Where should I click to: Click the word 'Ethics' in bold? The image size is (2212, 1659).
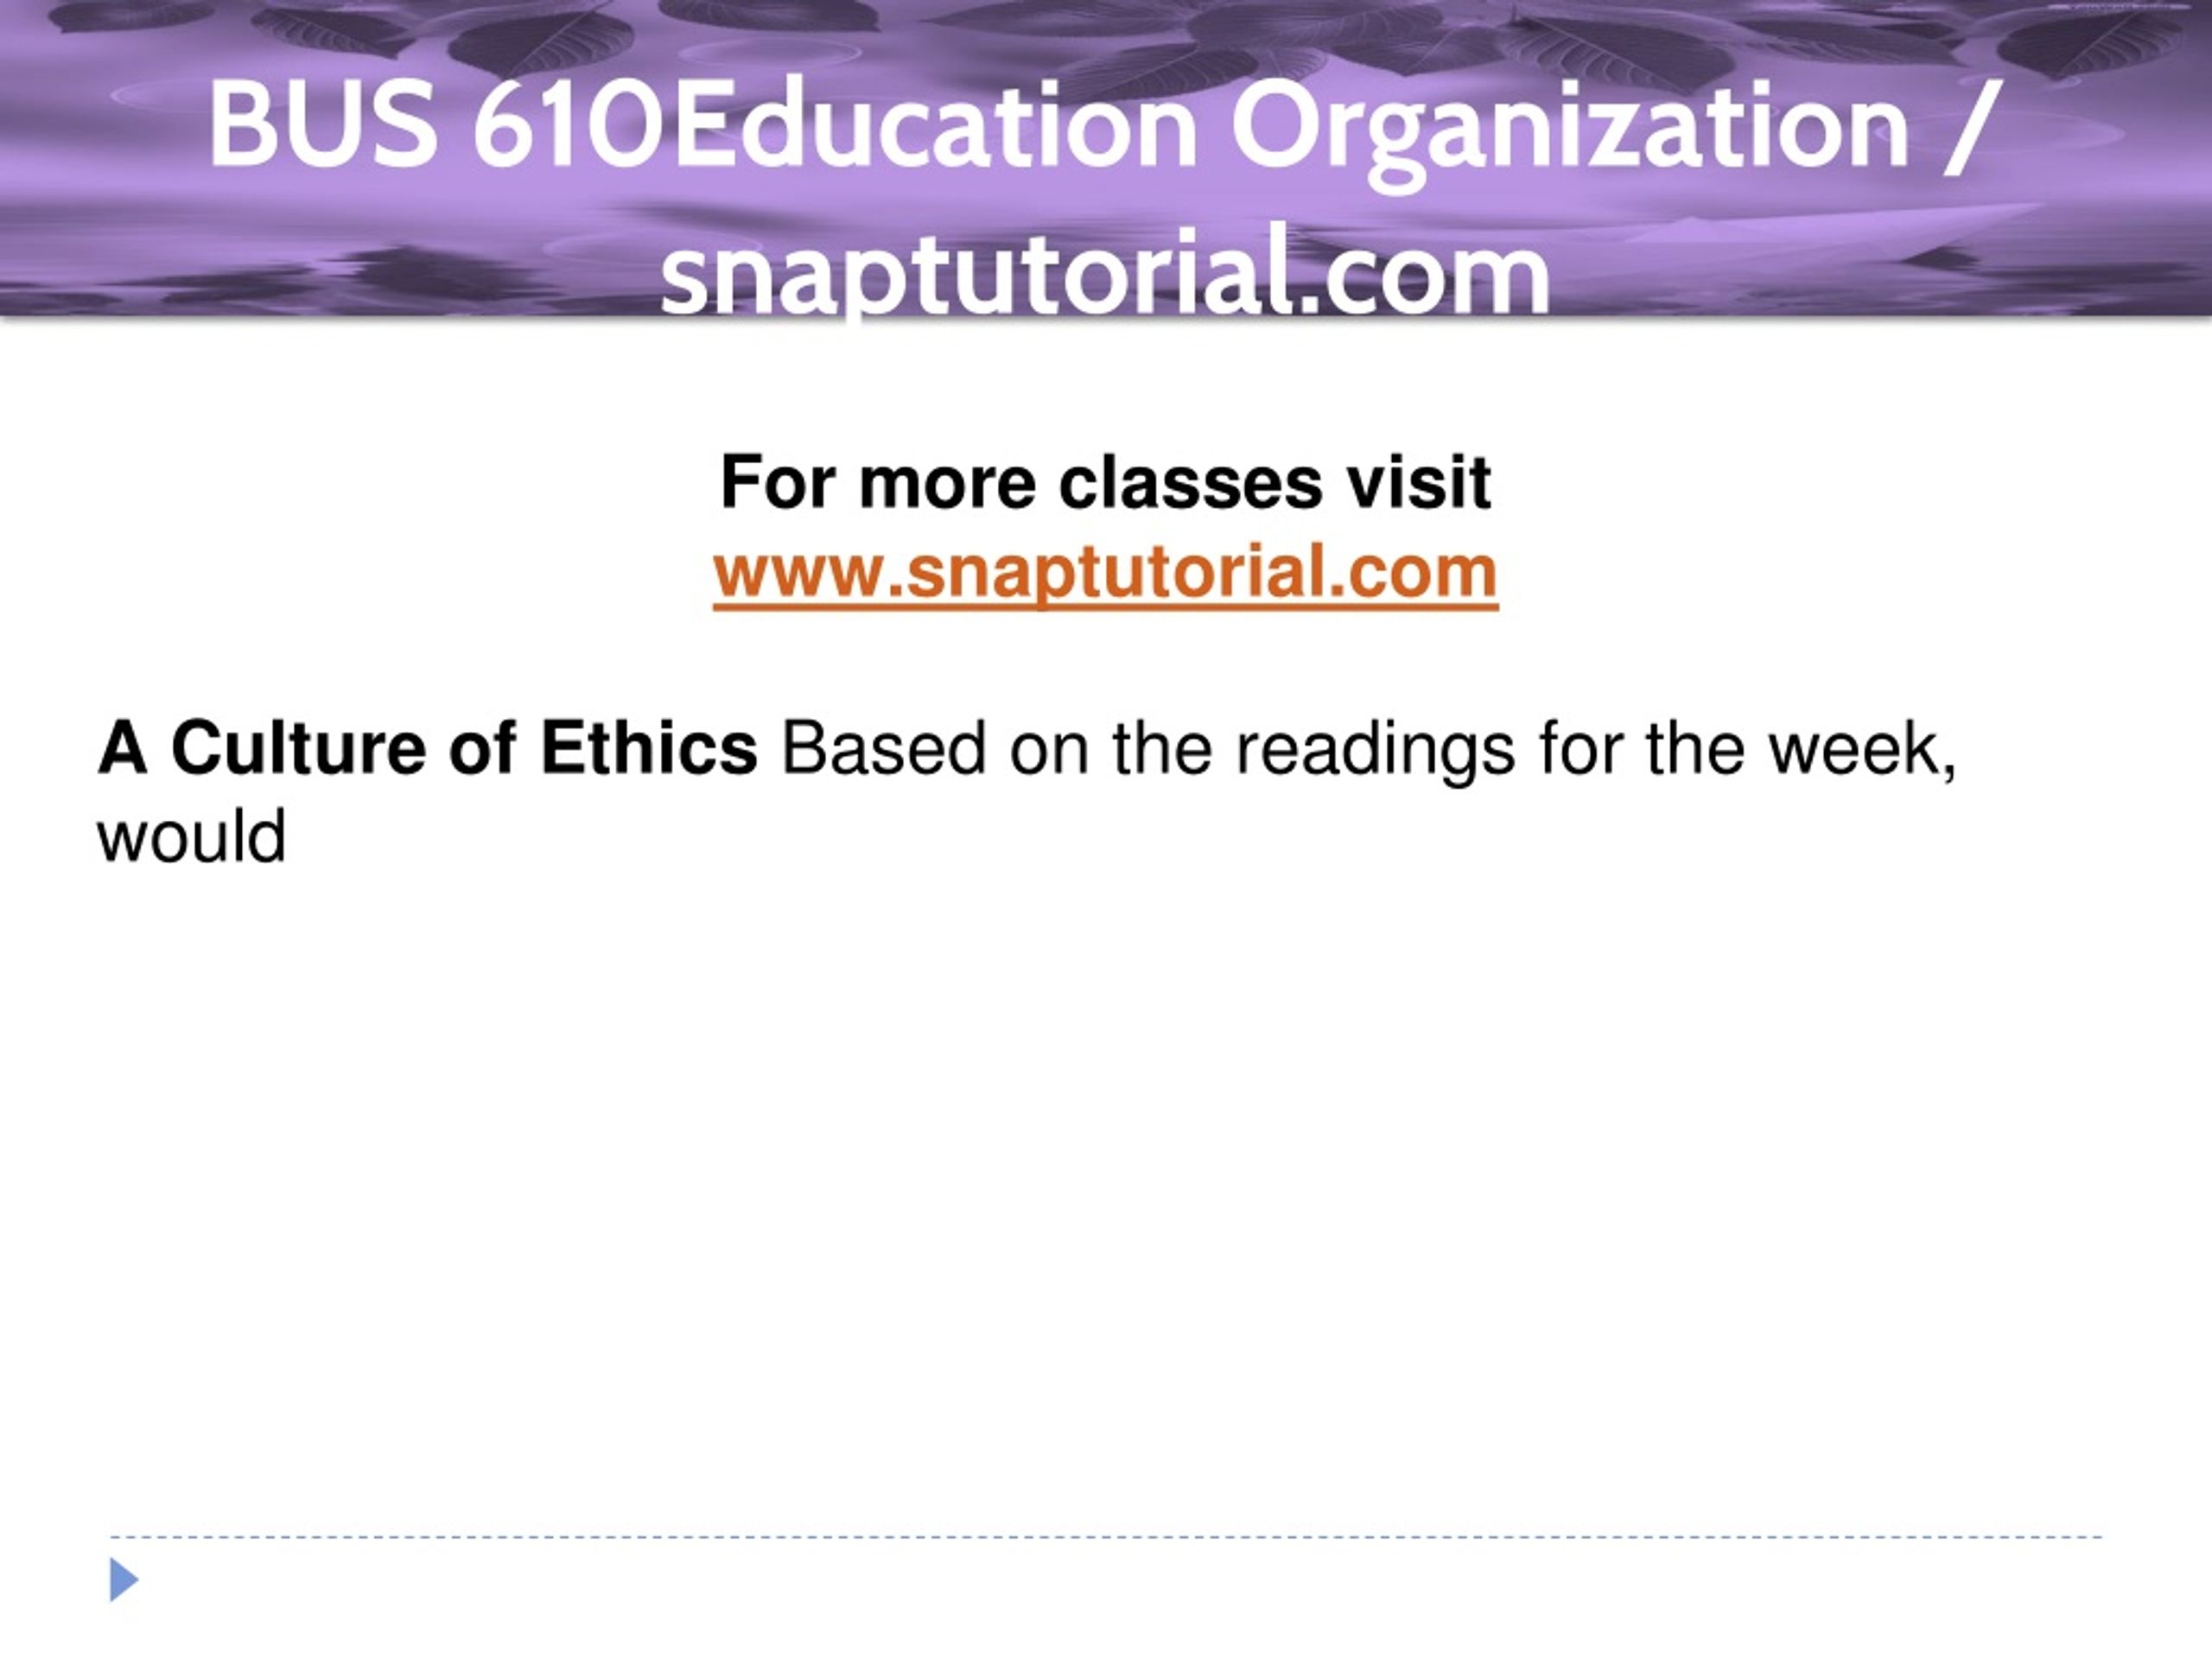[649, 748]
